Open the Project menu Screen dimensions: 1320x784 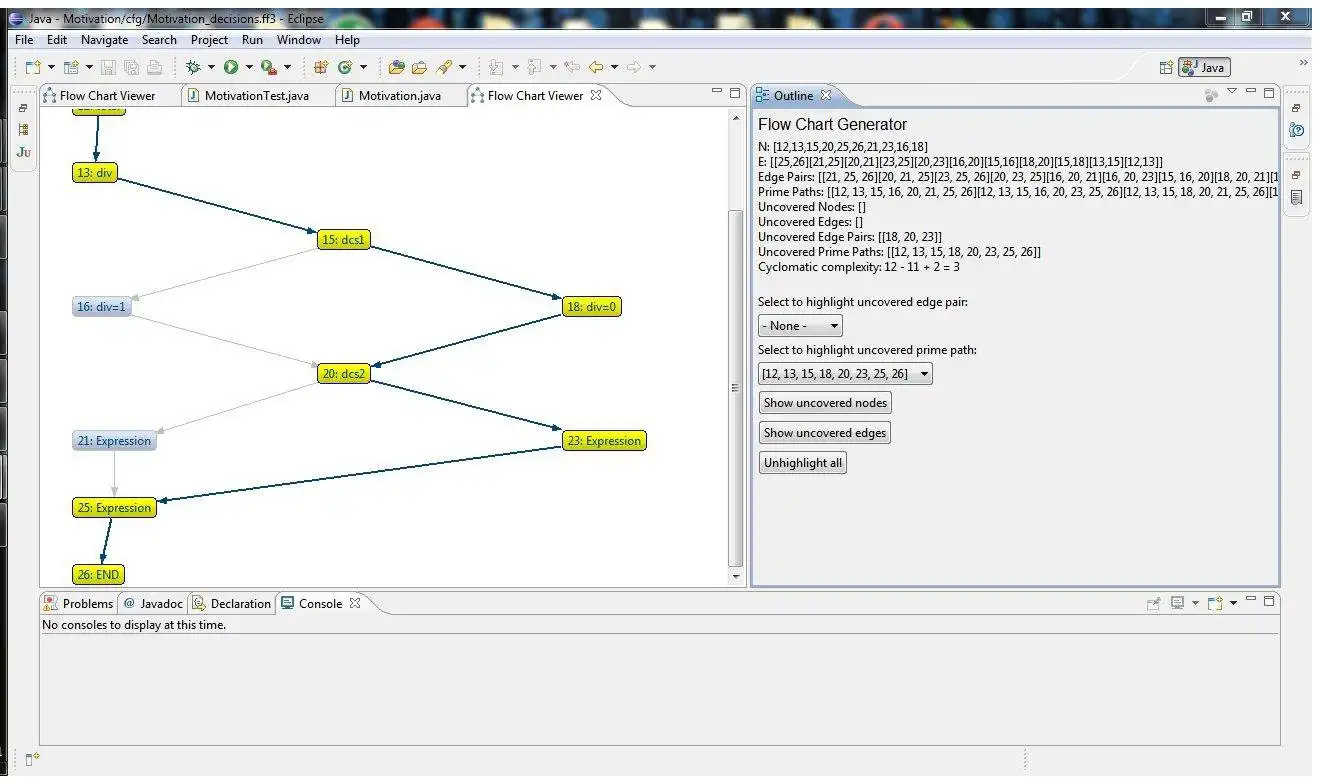pos(209,40)
